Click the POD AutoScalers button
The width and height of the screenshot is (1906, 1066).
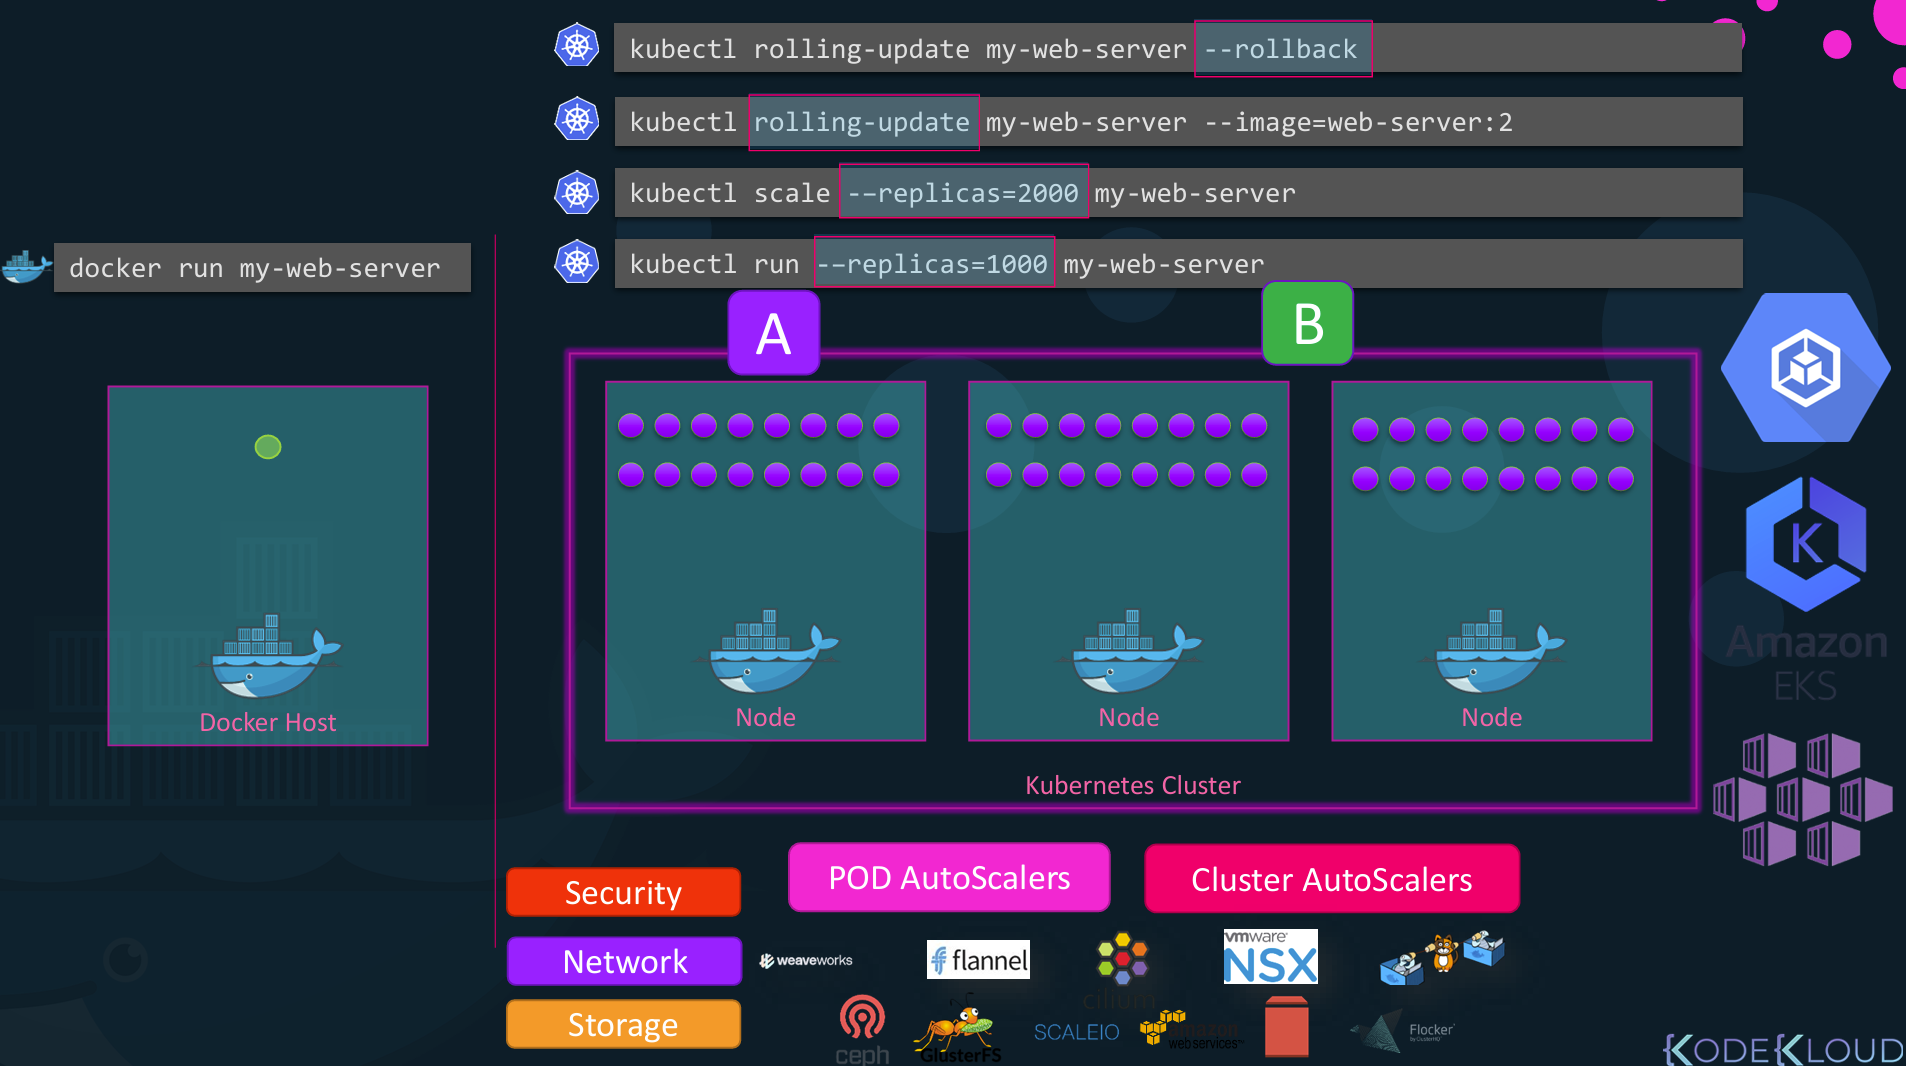[x=949, y=878]
